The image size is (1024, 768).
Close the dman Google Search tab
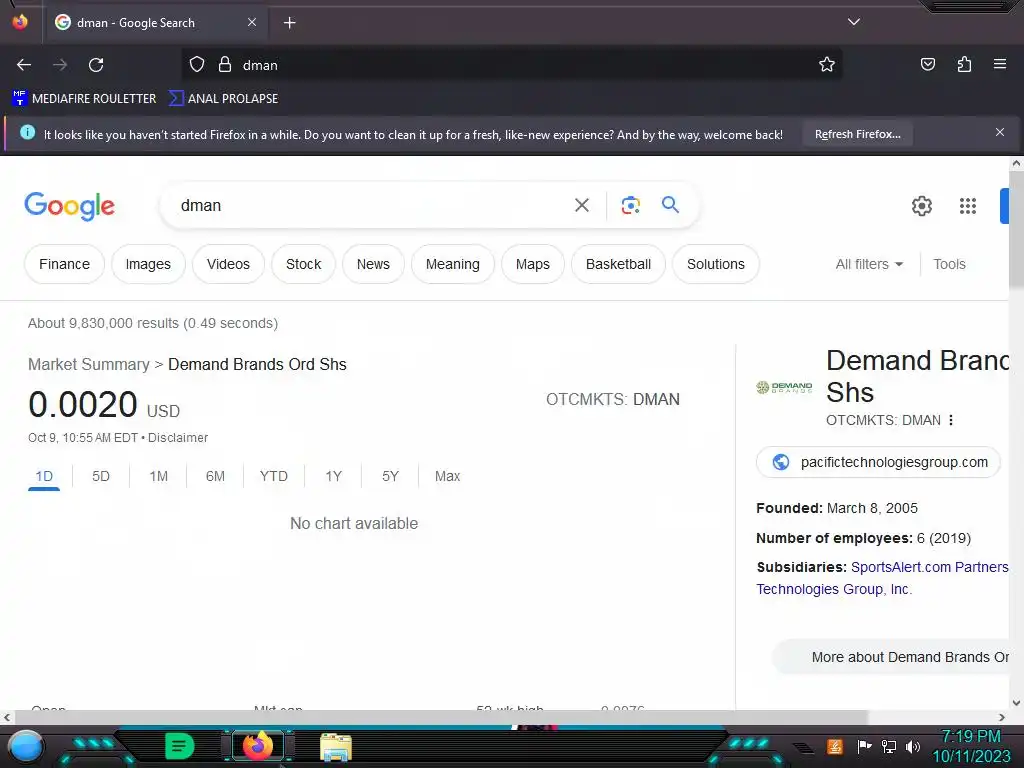coord(252,22)
